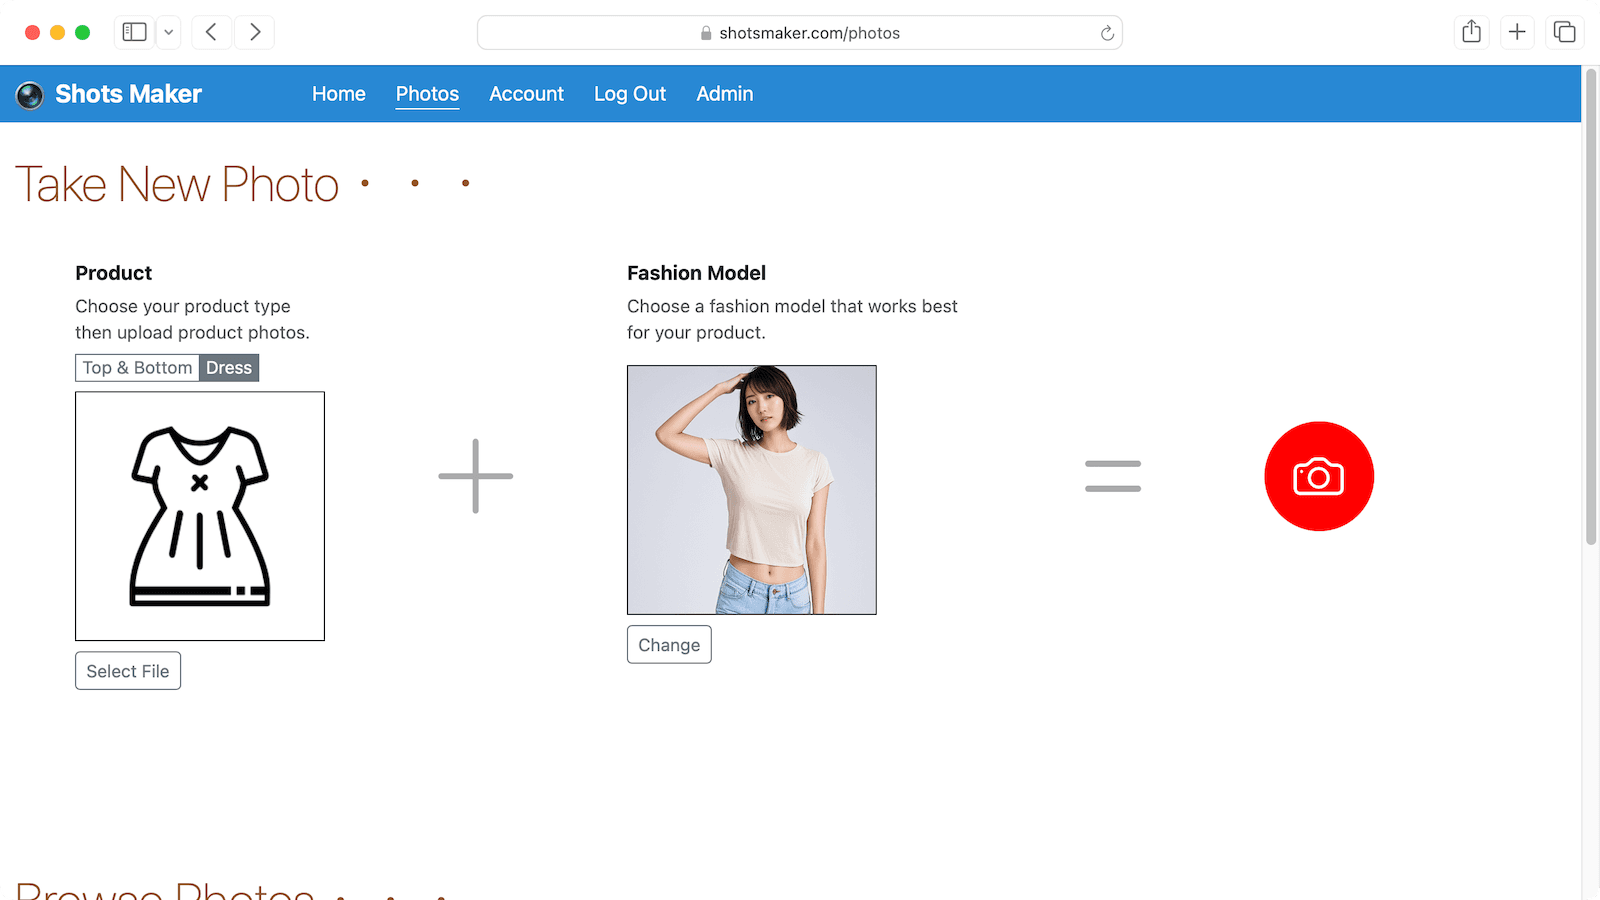Click the dress product image placeholder
Screen dimensions: 1600x900
click(200, 516)
